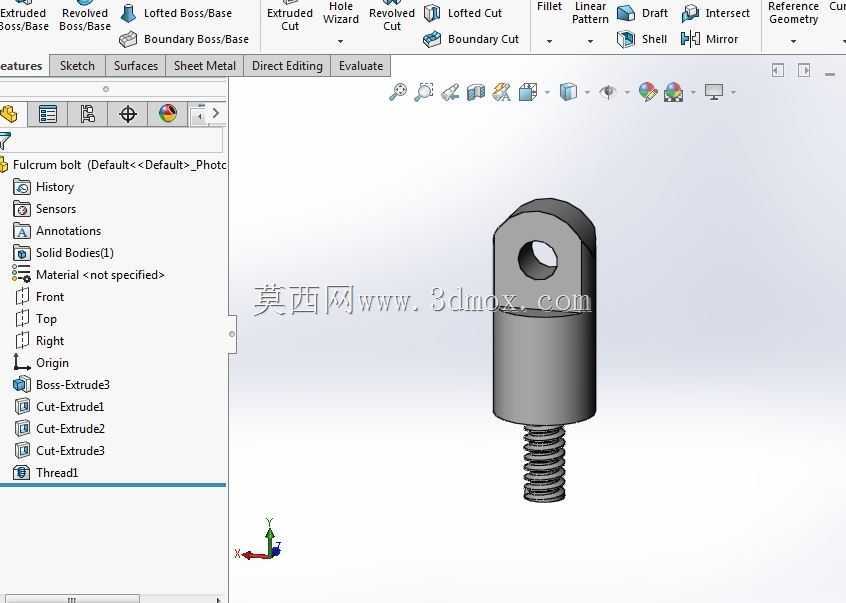The width and height of the screenshot is (846, 603).
Task: Select Boss-Extrude3 feature
Action: (x=62, y=385)
